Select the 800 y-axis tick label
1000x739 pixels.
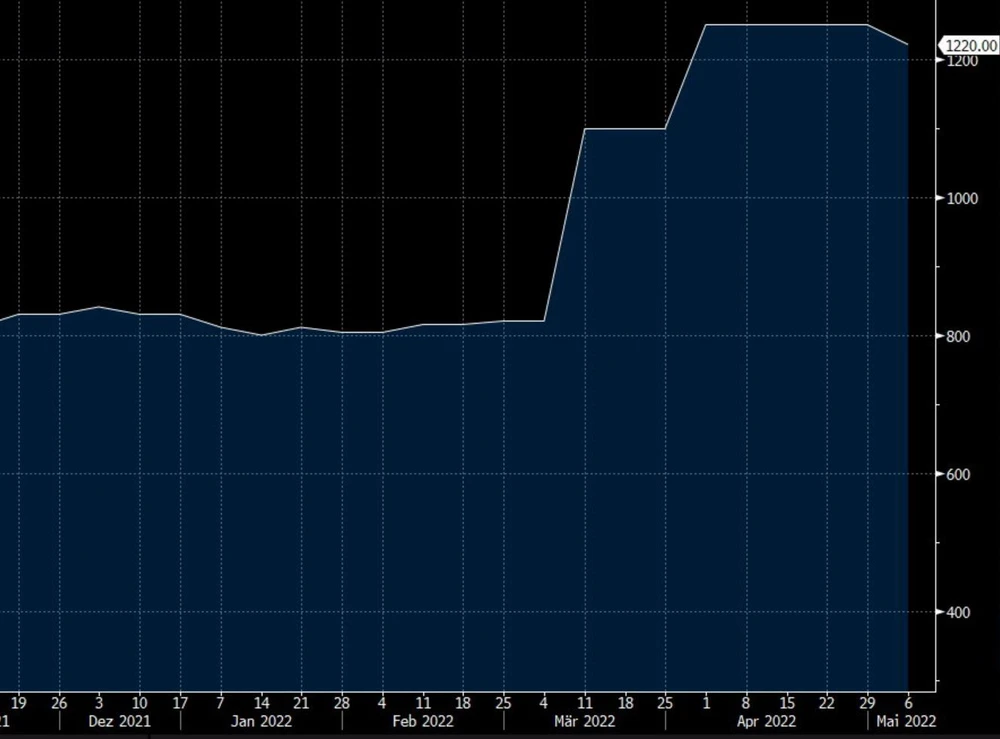pyautogui.click(x=960, y=336)
